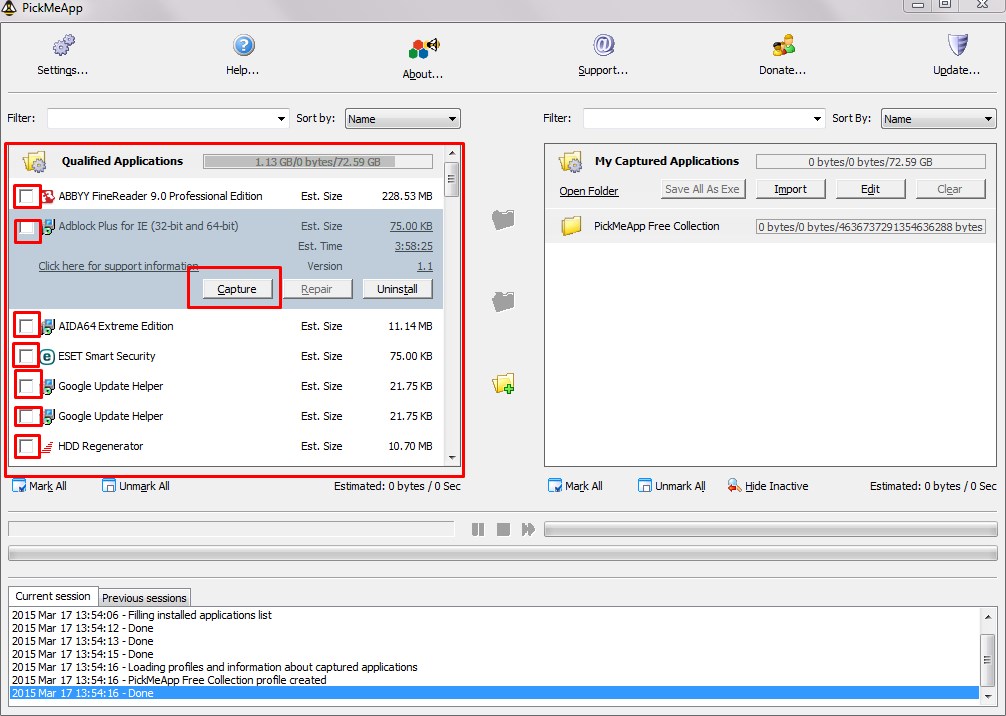The image size is (1006, 716).
Task: Select log line 'Filling installed applications list'
Action: (495, 615)
